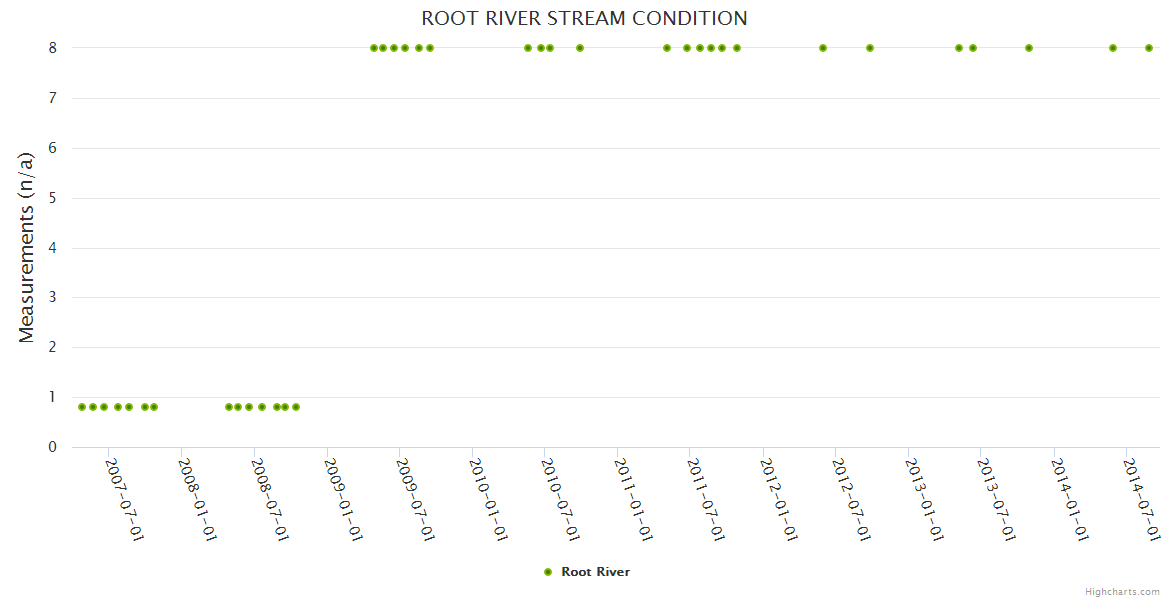Click lone point between 2013-07-01 and 2014-01-01

pos(1029,48)
